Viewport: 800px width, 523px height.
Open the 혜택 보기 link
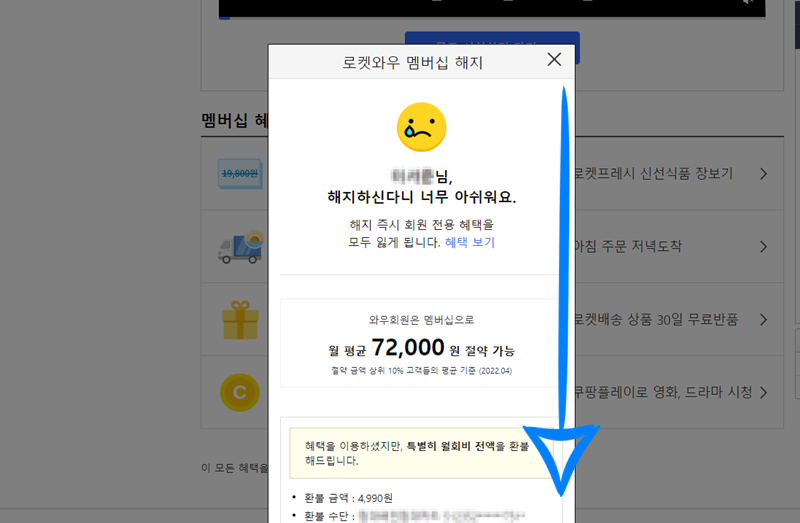click(470, 242)
